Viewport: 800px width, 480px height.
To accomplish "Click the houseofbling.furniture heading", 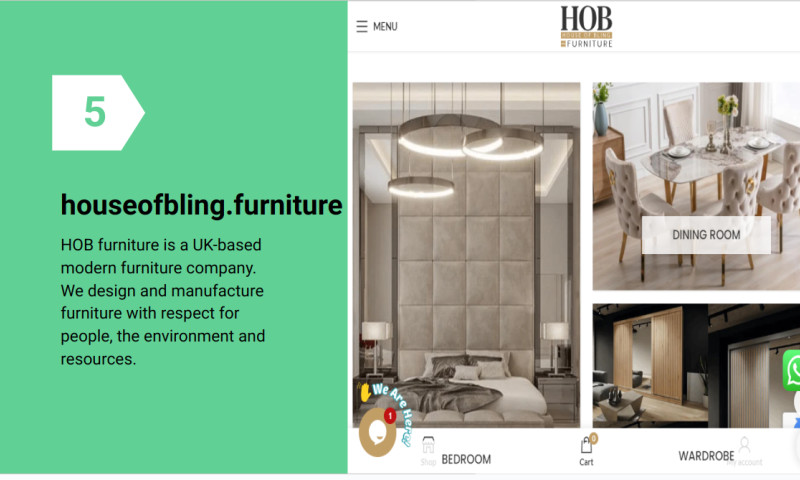I will [202, 205].
